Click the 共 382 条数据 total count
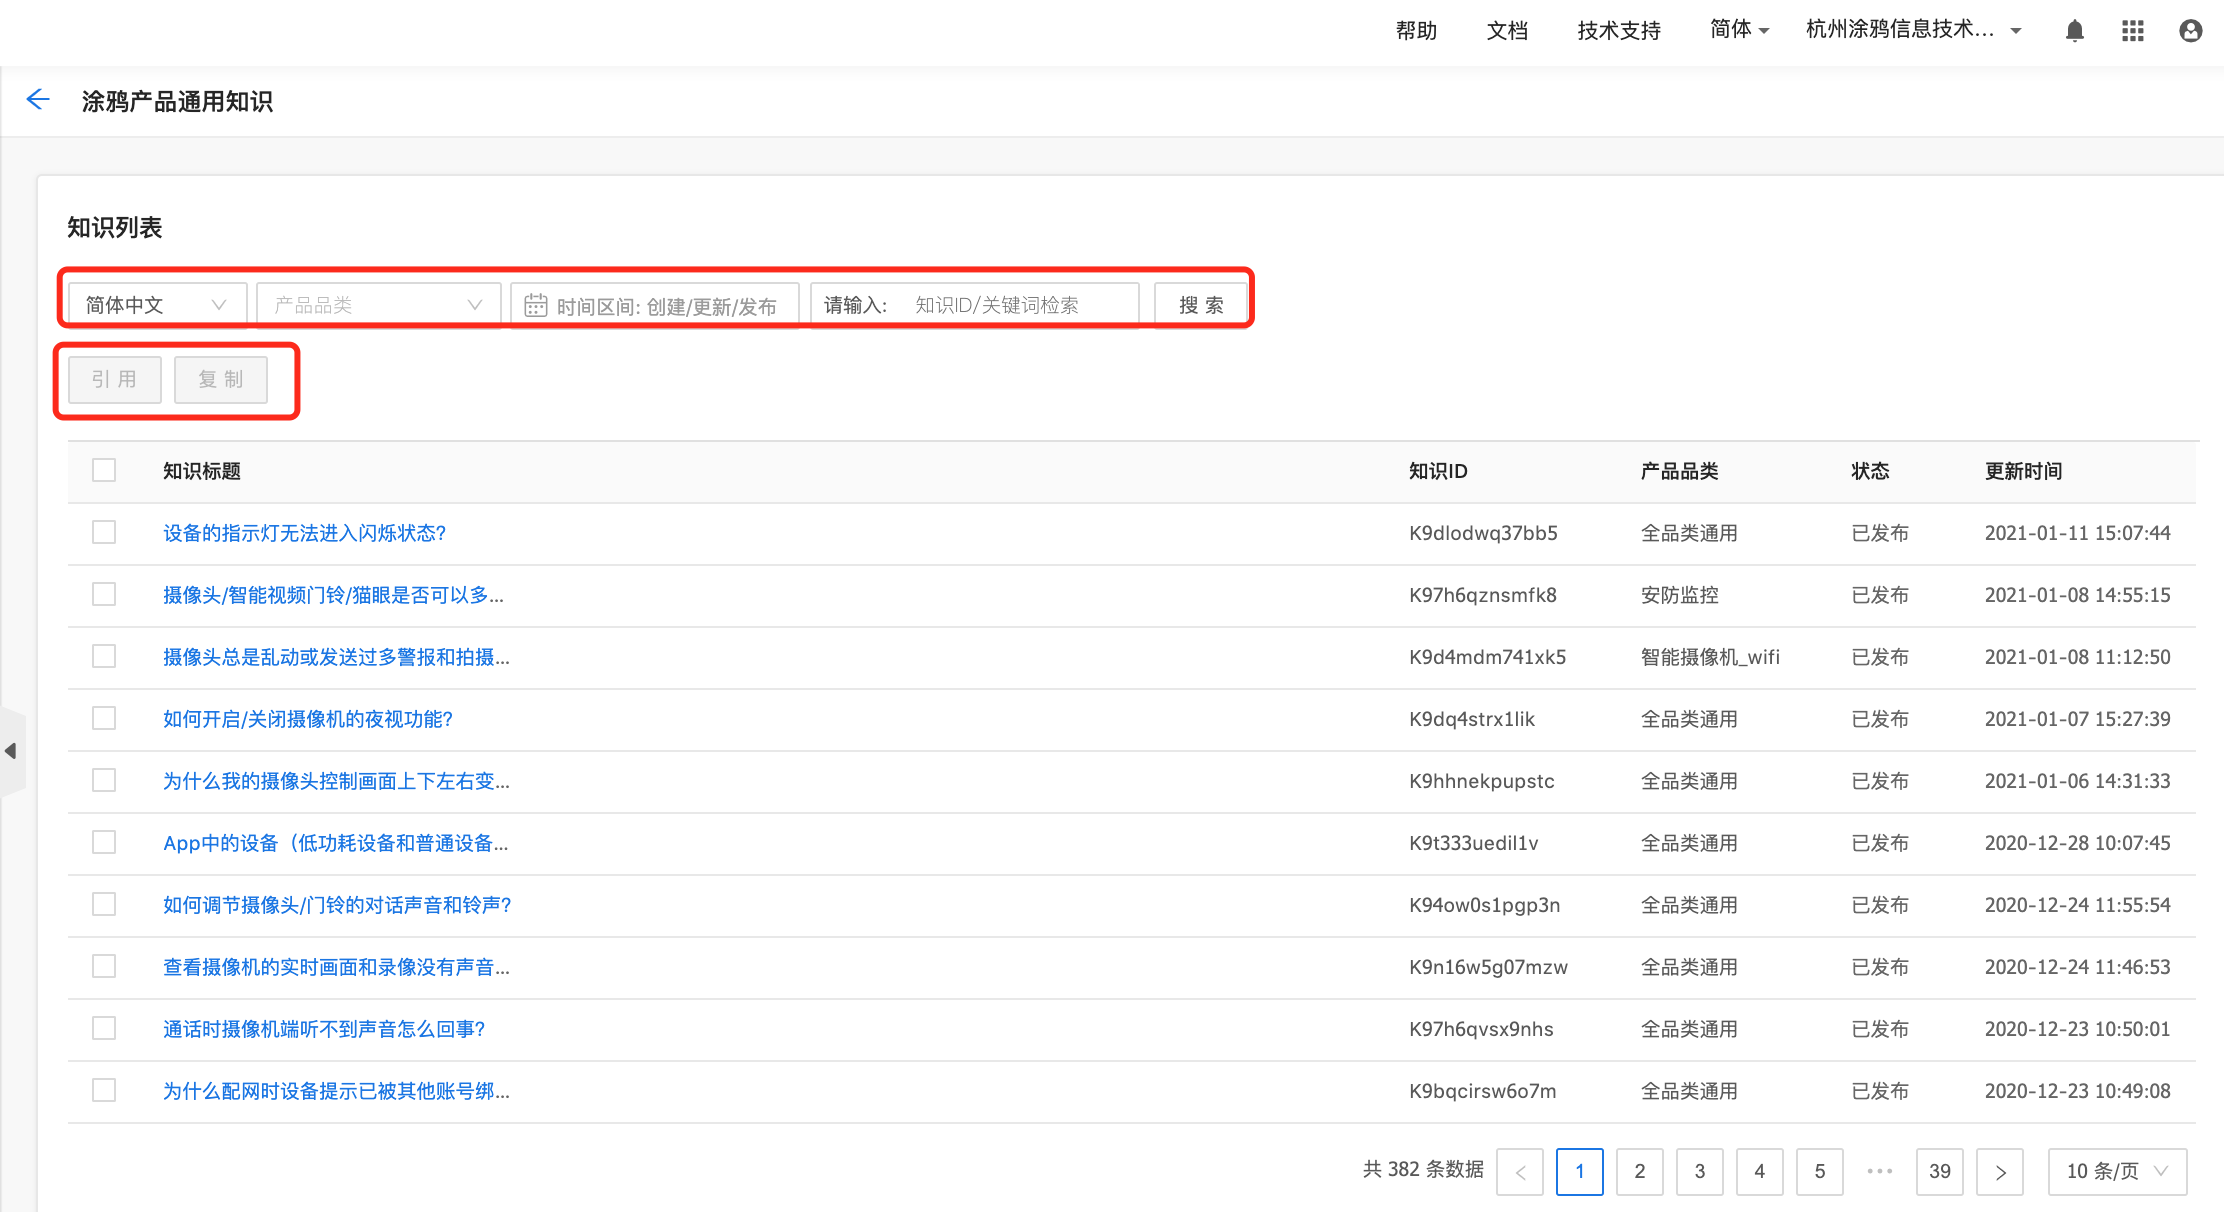The image size is (2224, 1212). point(1423,1169)
